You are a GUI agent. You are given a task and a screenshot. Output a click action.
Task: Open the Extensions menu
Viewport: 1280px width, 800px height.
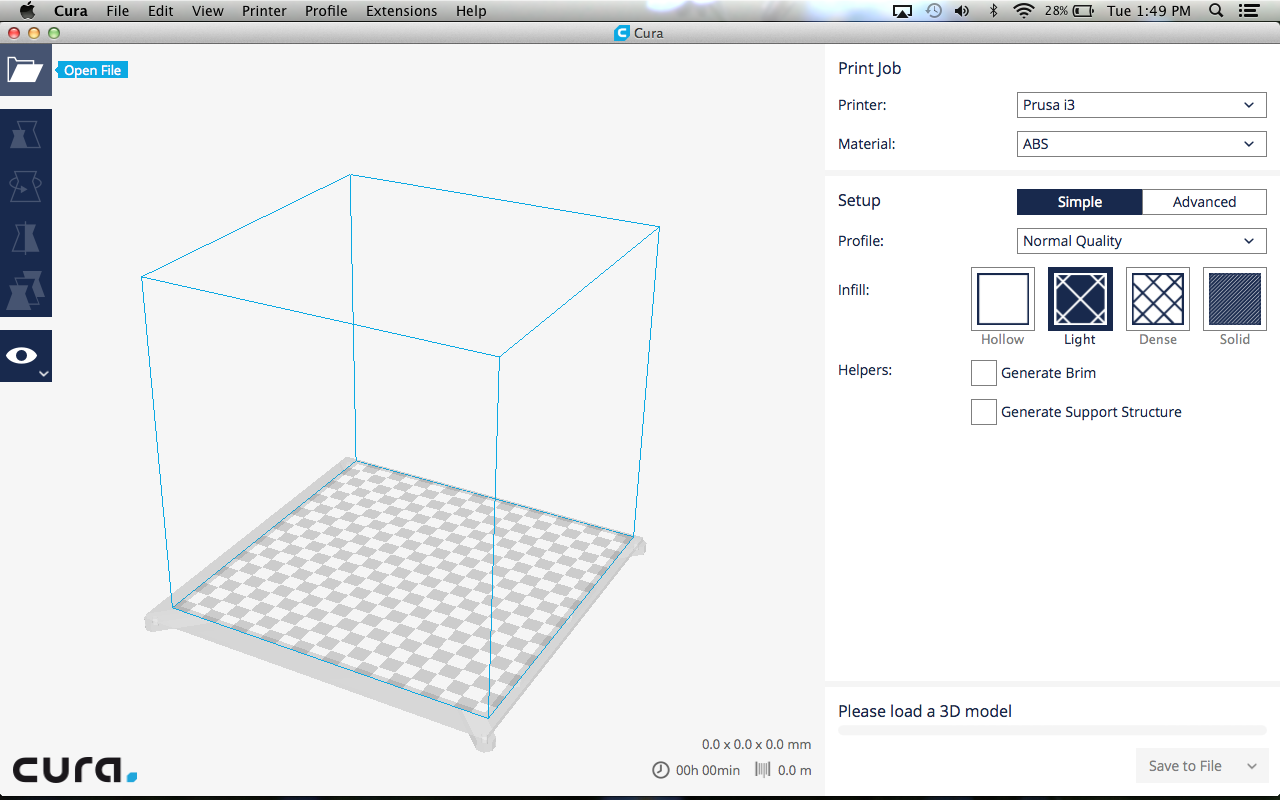[x=401, y=11]
